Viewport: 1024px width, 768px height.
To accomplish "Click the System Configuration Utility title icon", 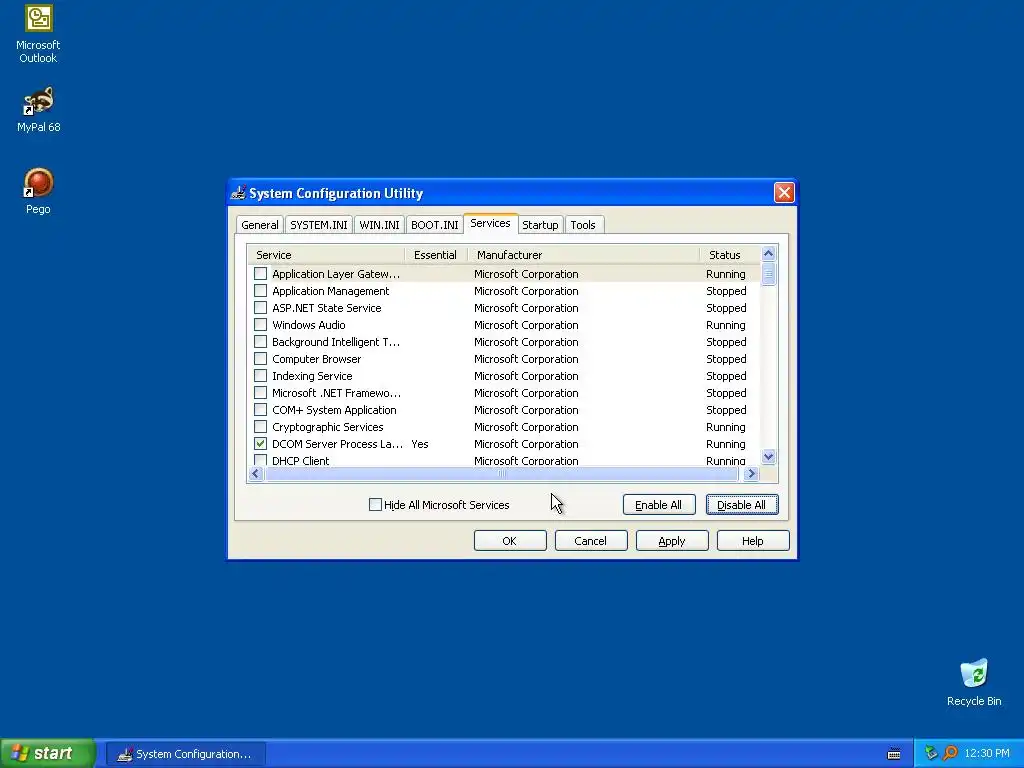I will (x=238, y=193).
